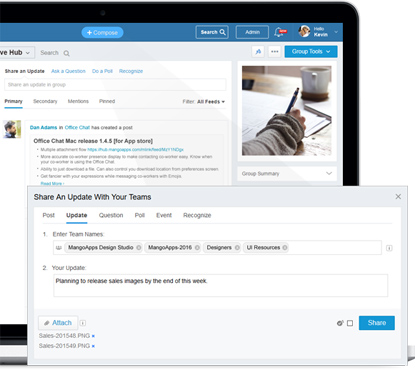
Task: Click the Compose button
Action: click(x=102, y=33)
